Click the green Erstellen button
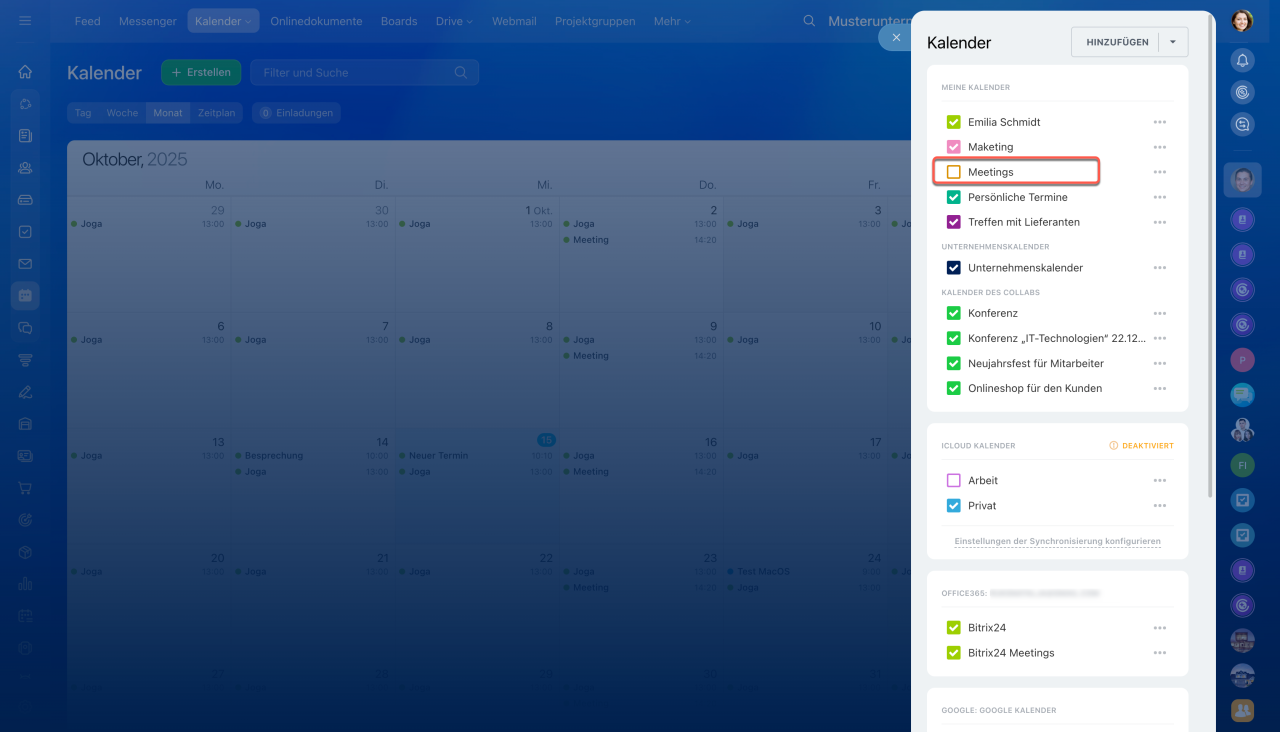Viewport: 1280px width, 732px height. [x=201, y=72]
